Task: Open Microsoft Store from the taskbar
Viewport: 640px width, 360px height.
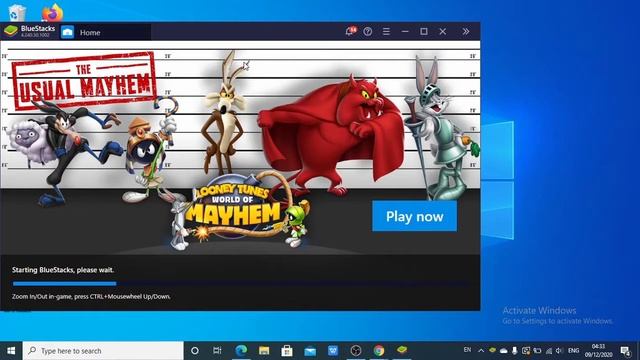Action: pos(287,351)
